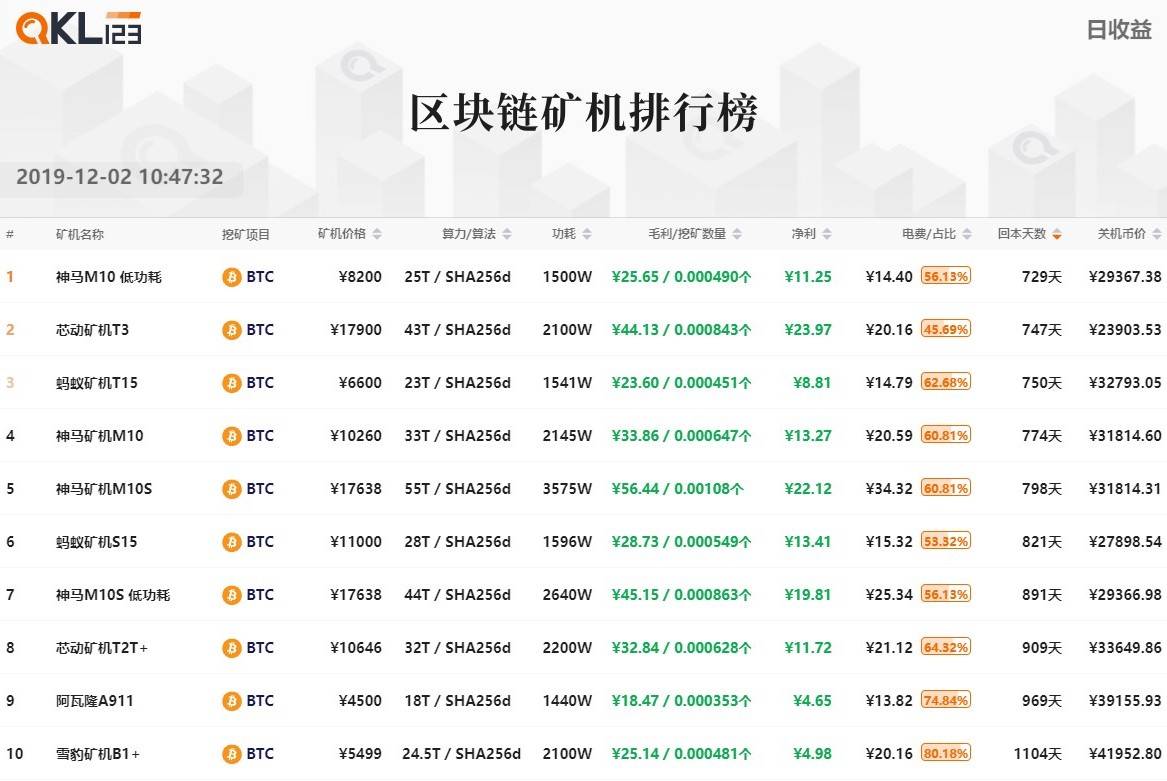The image size is (1167, 781).
Task: Click the 挖矿项目 column header
Action: [246, 235]
